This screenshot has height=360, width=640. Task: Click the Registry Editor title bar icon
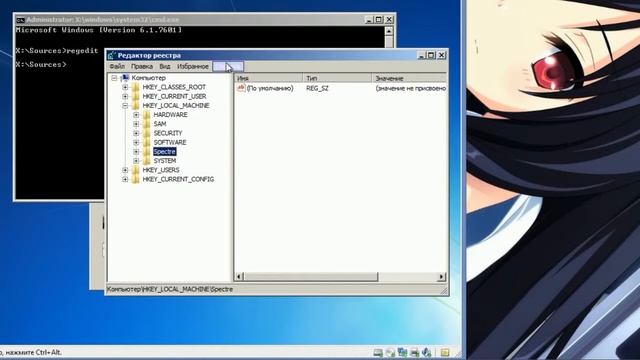[112, 55]
